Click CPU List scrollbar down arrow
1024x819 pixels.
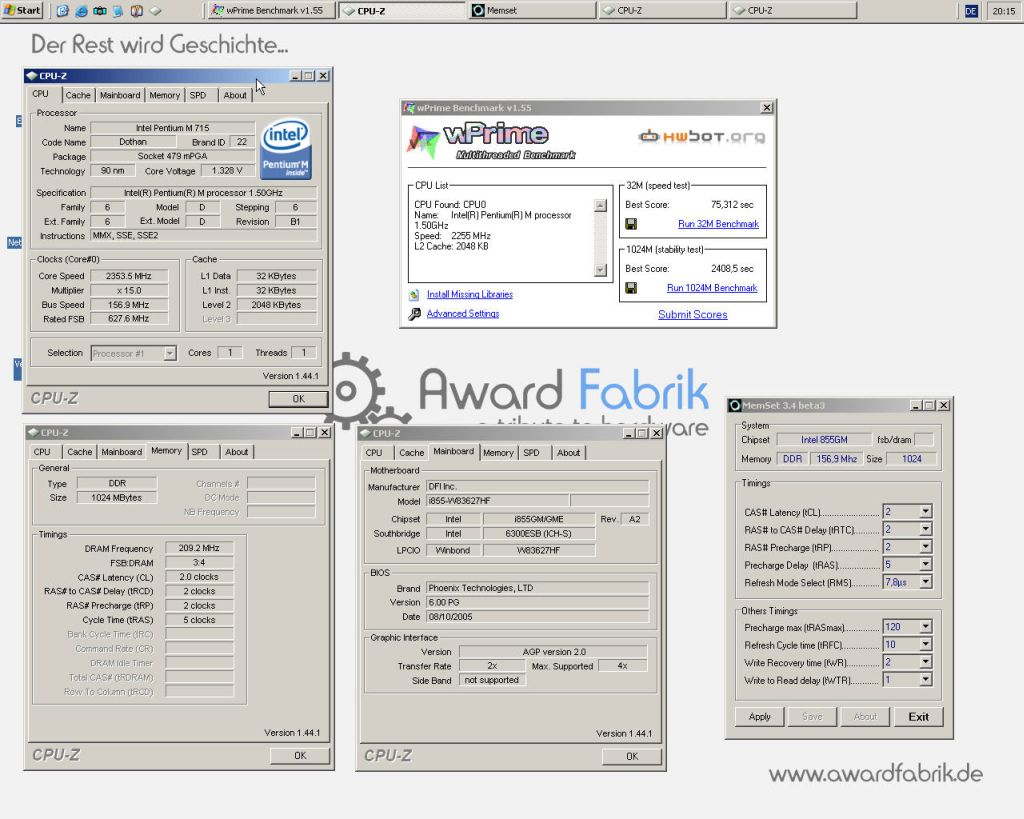600,270
